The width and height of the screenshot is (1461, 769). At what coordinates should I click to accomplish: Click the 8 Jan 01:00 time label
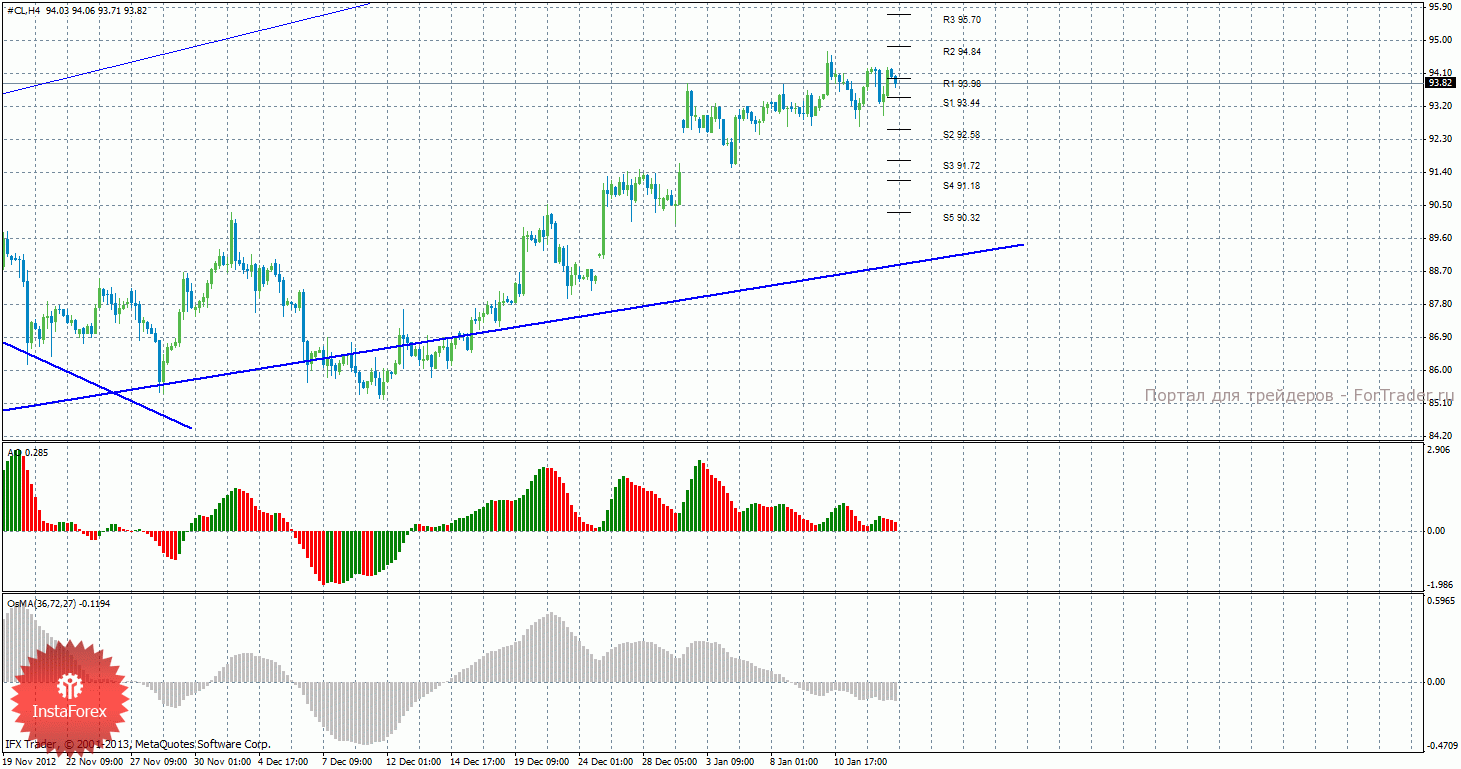click(795, 762)
